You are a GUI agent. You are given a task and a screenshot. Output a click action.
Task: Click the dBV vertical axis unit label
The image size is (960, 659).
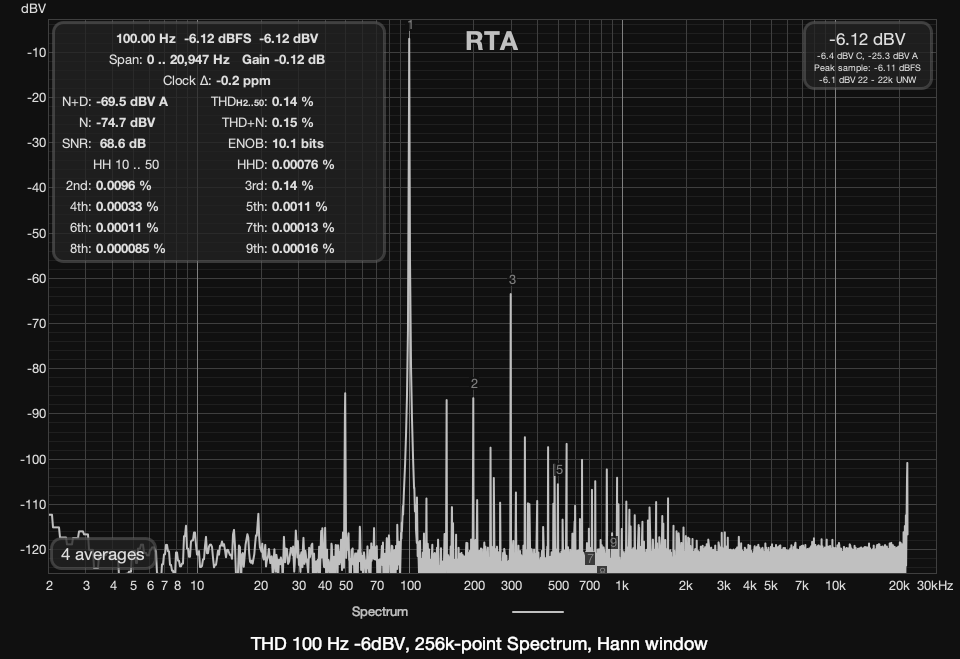pyautogui.click(x=21, y=7)
